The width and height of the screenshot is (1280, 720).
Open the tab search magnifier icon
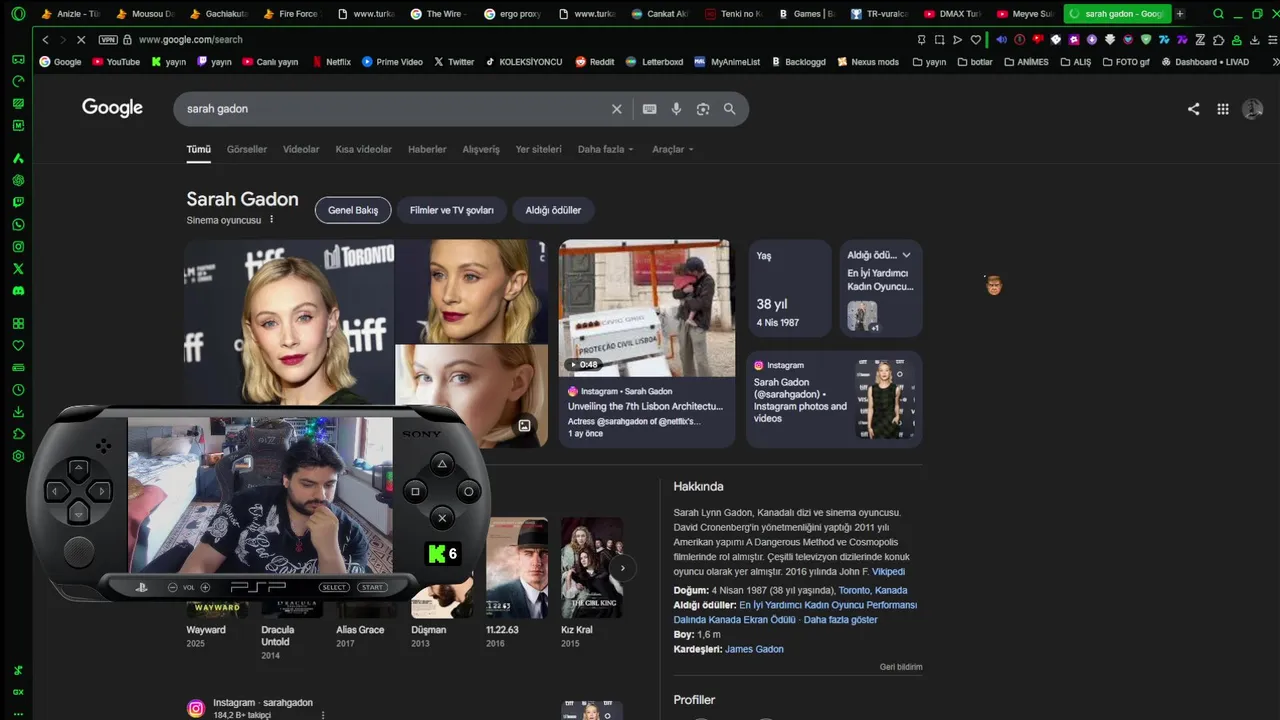point(1218,14)
